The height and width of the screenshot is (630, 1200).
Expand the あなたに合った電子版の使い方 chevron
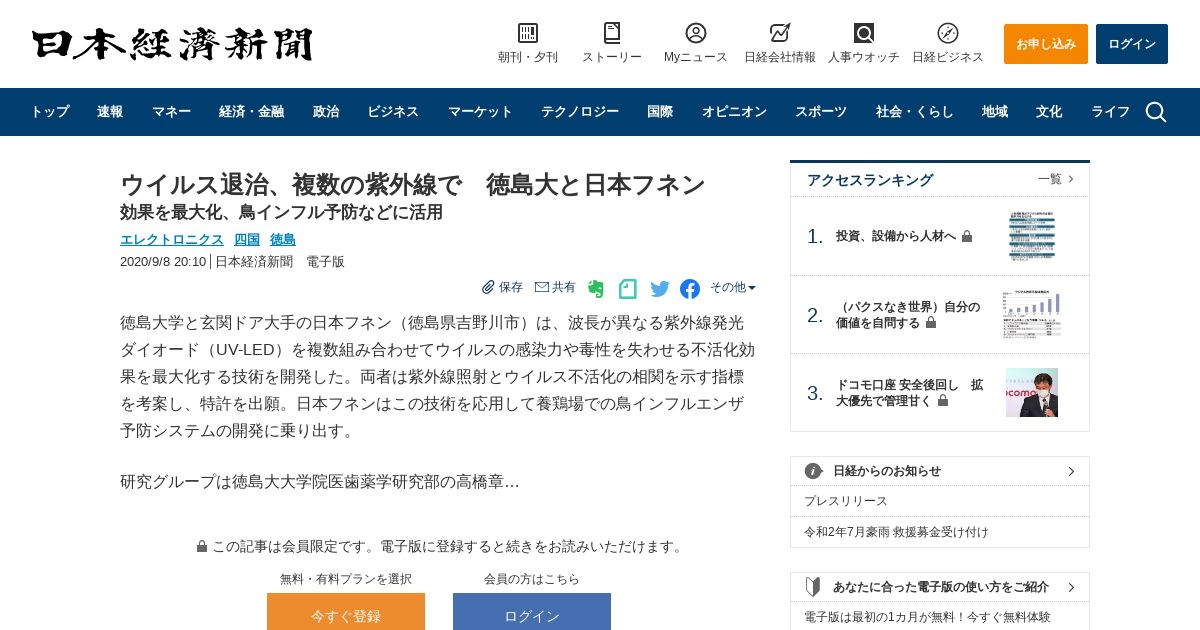click(x=1071, y=587)
